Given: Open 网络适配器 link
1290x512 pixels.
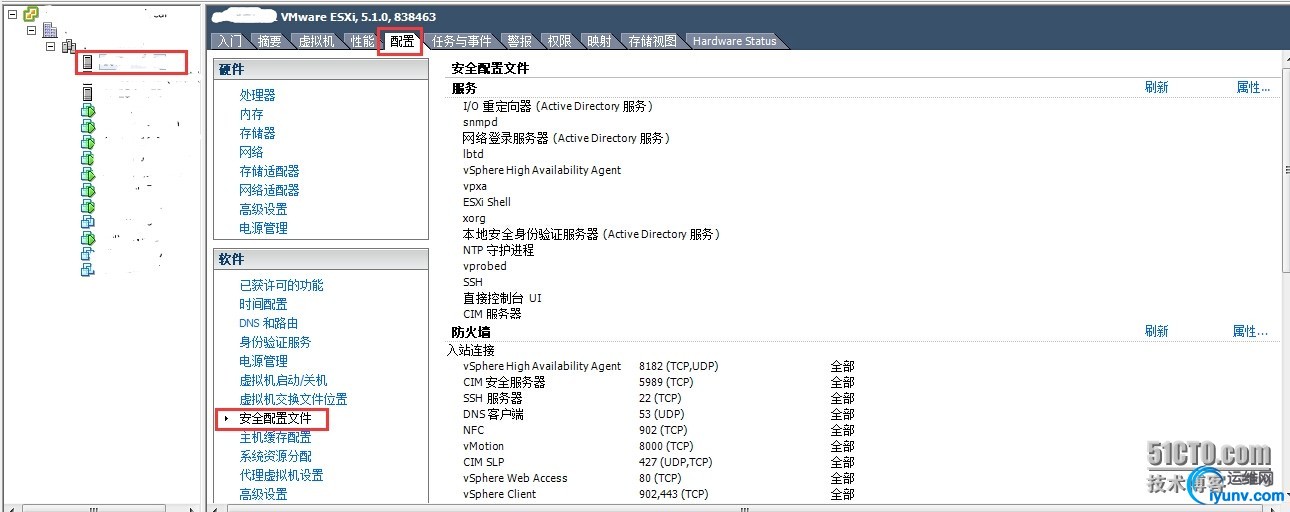Looking at the screenshot, I should coord(269,190).
